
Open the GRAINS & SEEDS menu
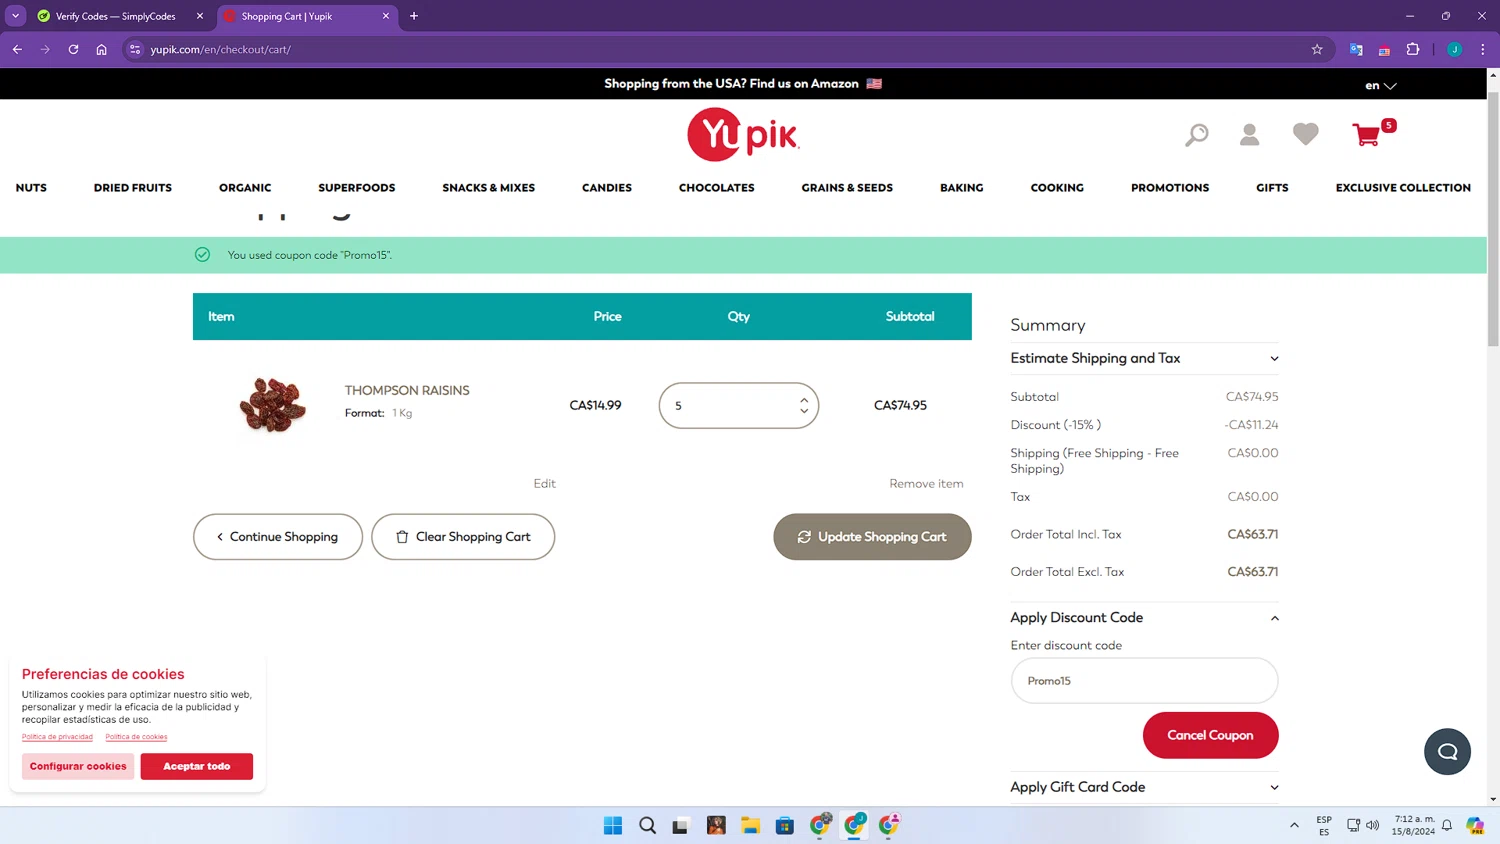(x=847, y=188)
